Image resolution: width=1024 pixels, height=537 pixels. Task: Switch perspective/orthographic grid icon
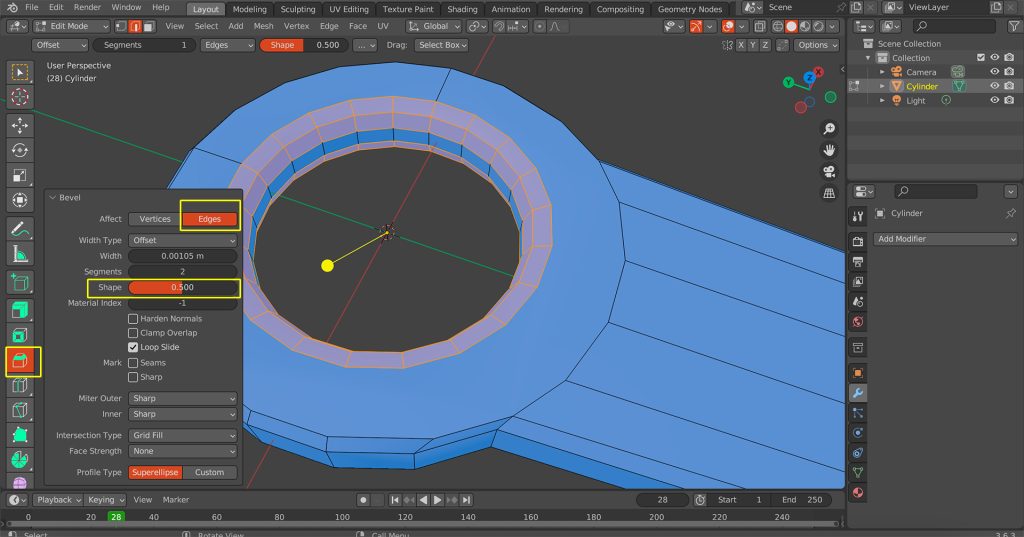tap(829, 193)
